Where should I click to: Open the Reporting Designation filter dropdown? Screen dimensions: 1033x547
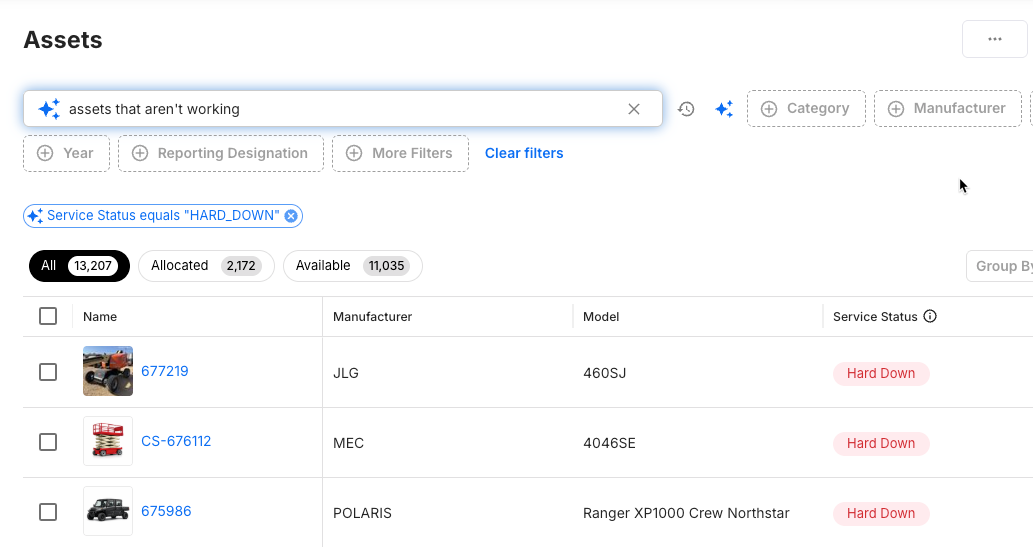point(221,154)
